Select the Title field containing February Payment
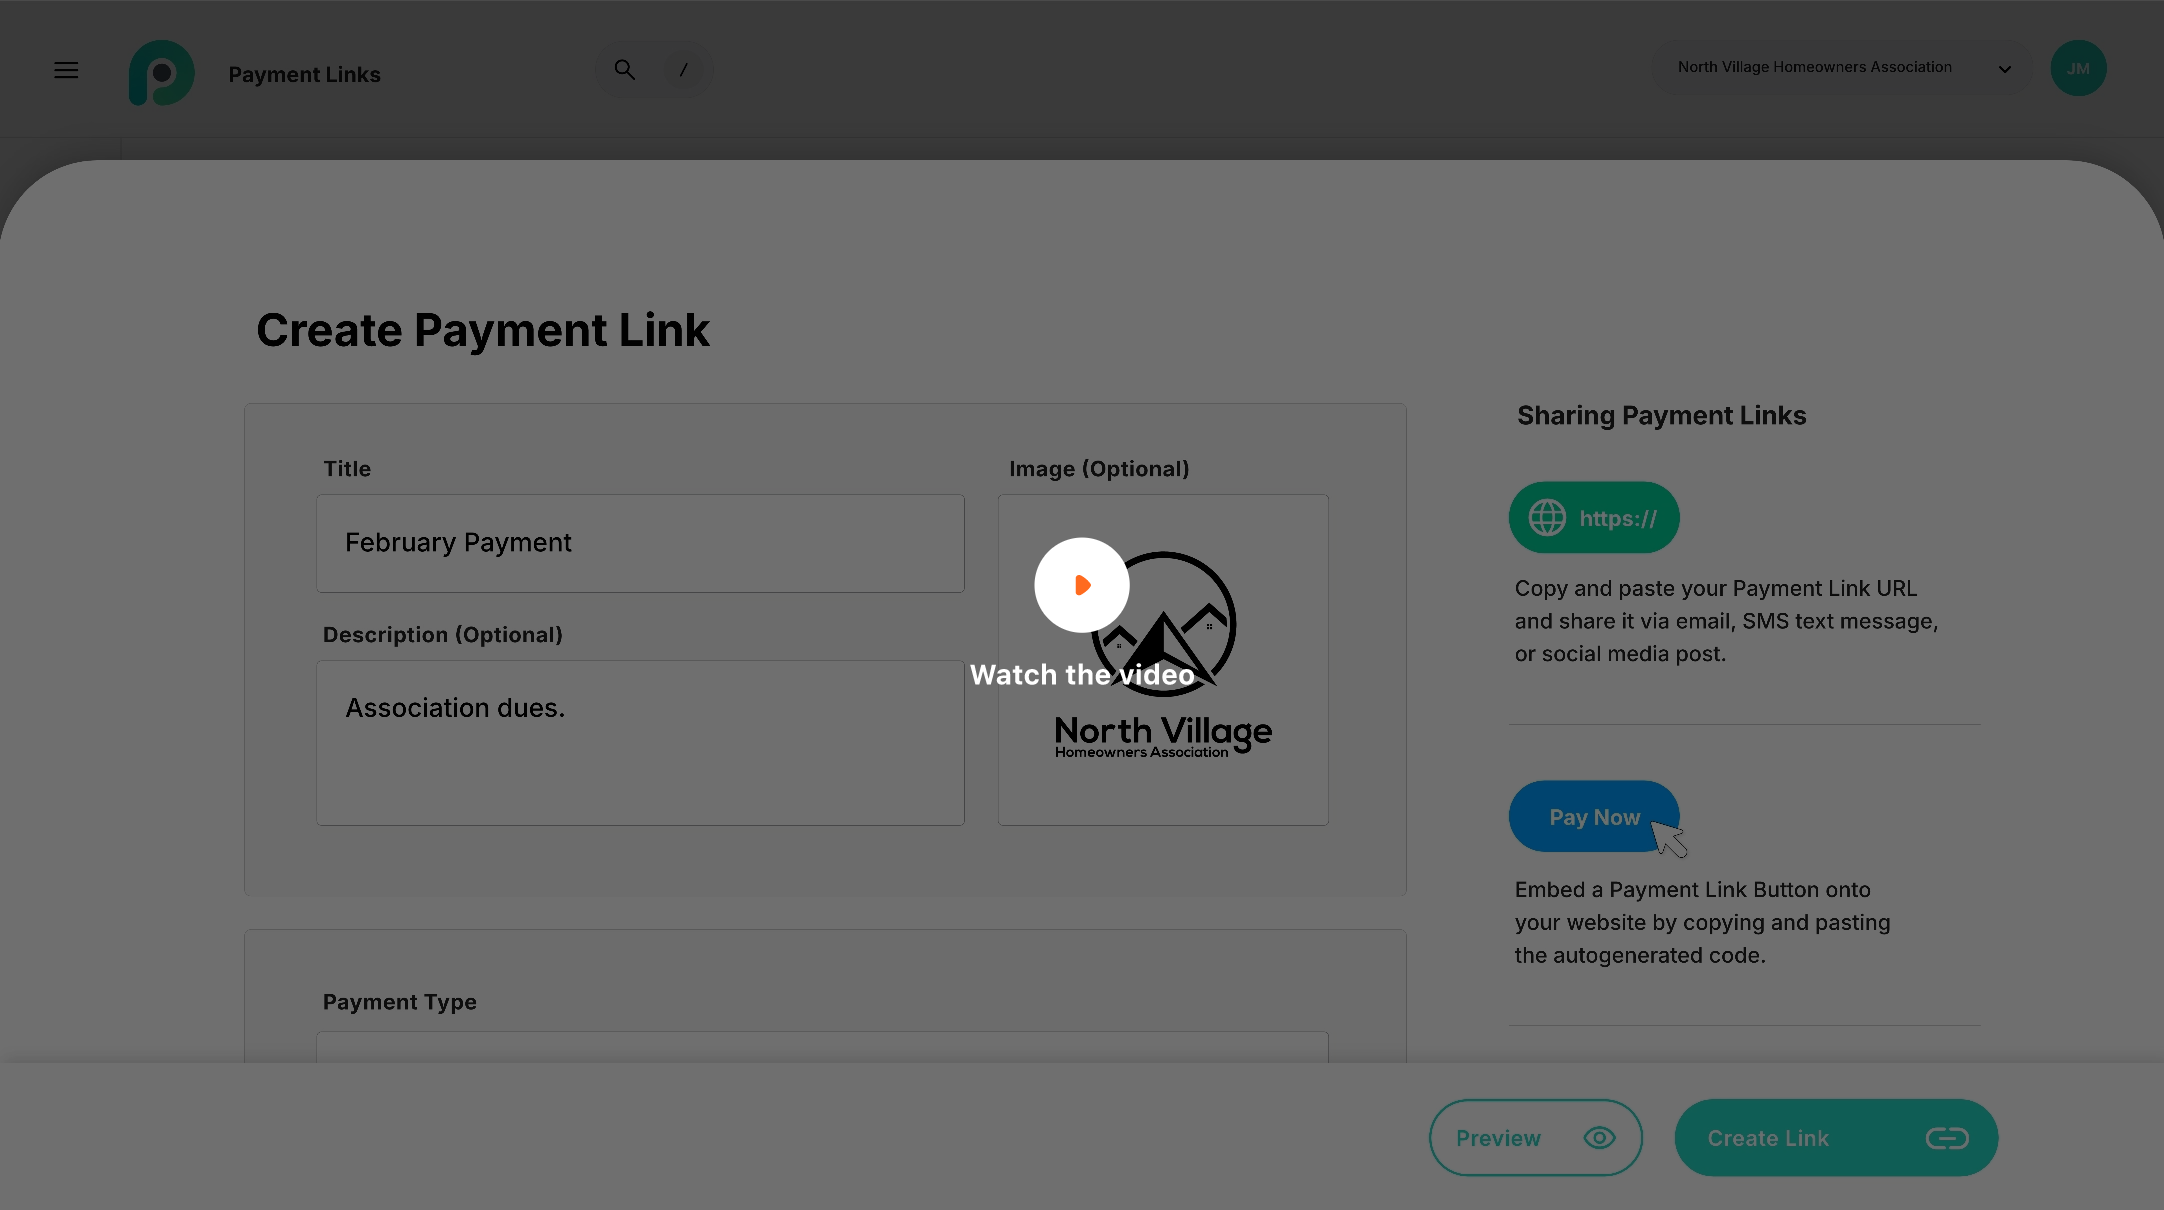 (640, 543)
